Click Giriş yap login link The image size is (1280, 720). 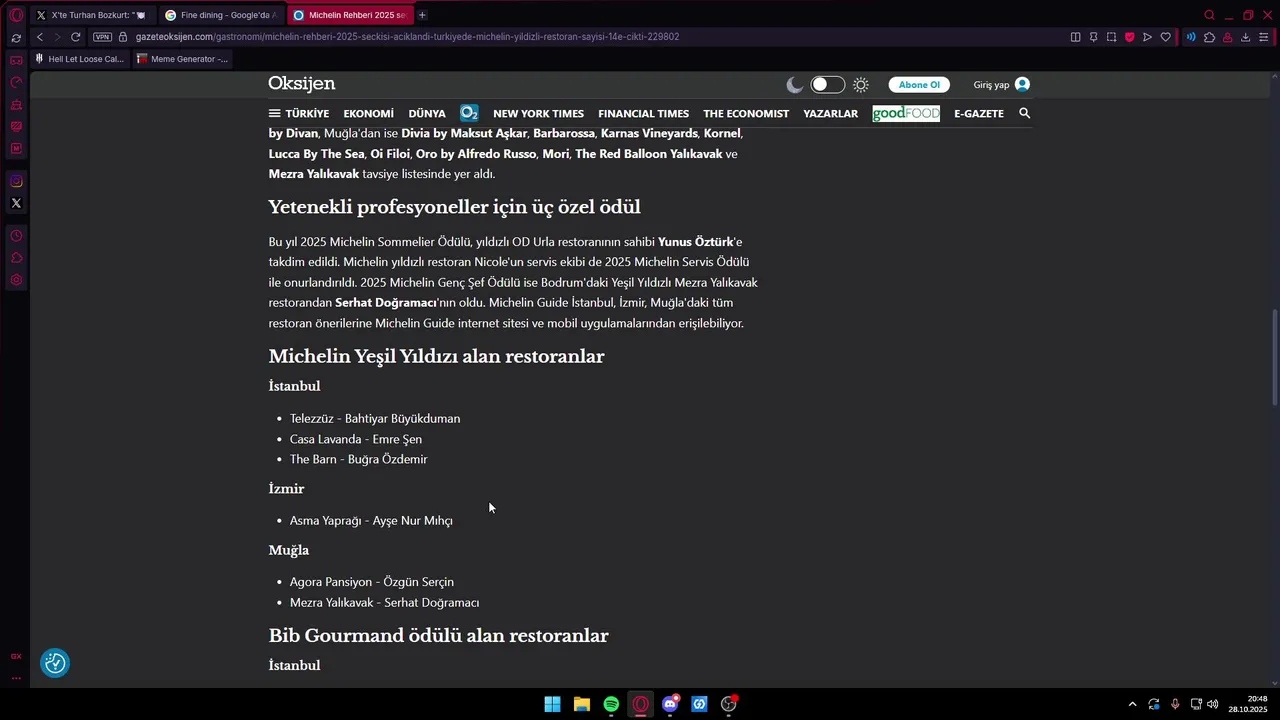(x=1001, y=85)
